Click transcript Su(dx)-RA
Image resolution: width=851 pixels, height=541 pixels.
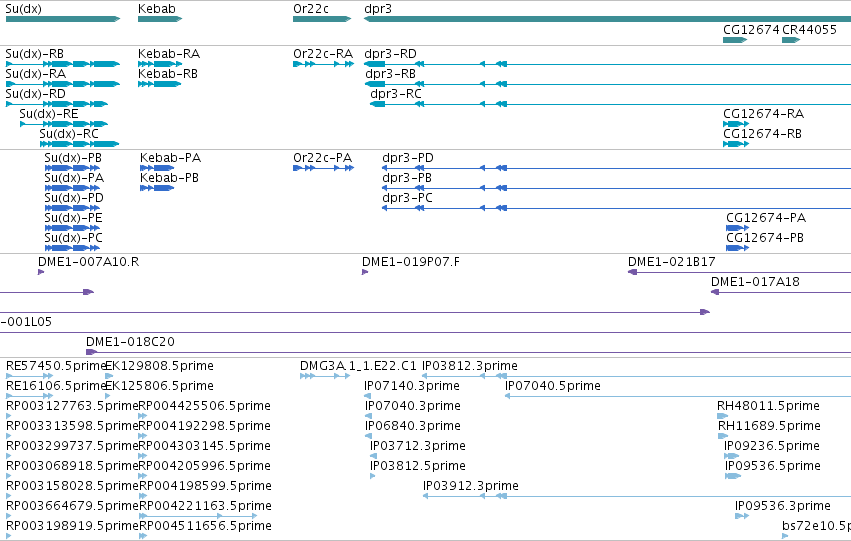pos(63,84)
